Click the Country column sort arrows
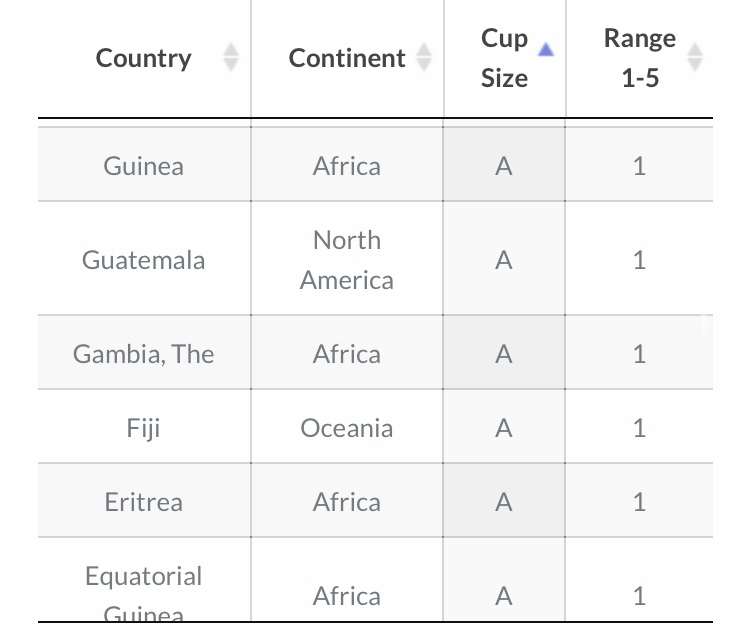 point(231,57)
